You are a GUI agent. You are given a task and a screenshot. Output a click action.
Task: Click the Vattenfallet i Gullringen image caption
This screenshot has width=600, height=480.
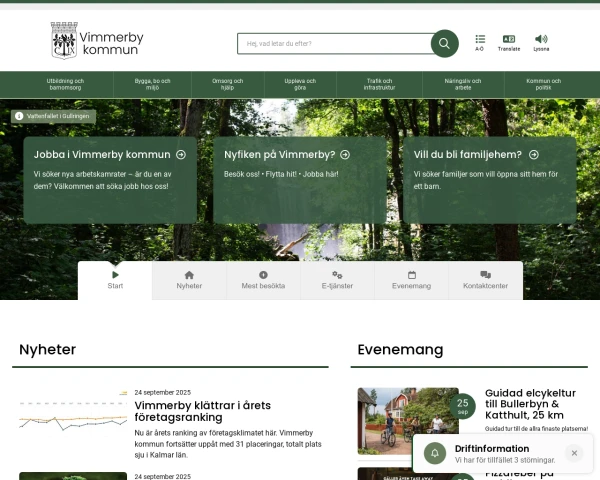click(x=54, y=116)
